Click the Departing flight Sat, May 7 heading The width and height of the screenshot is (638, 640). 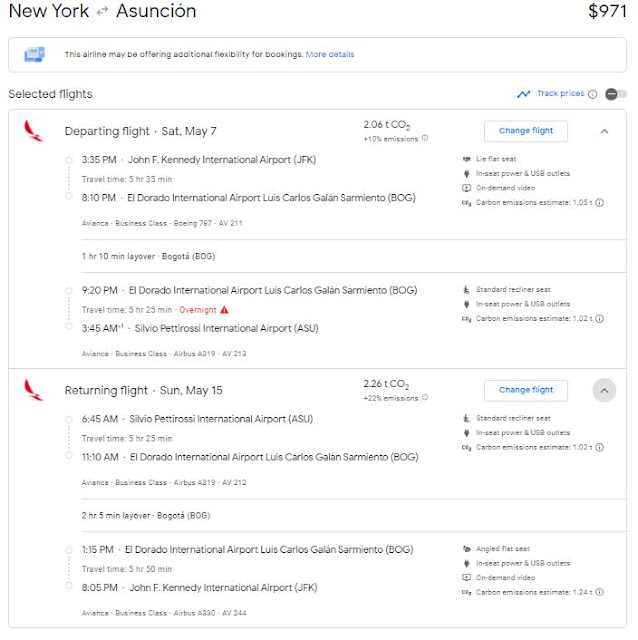pyautogui.click(x=140, y=131)
